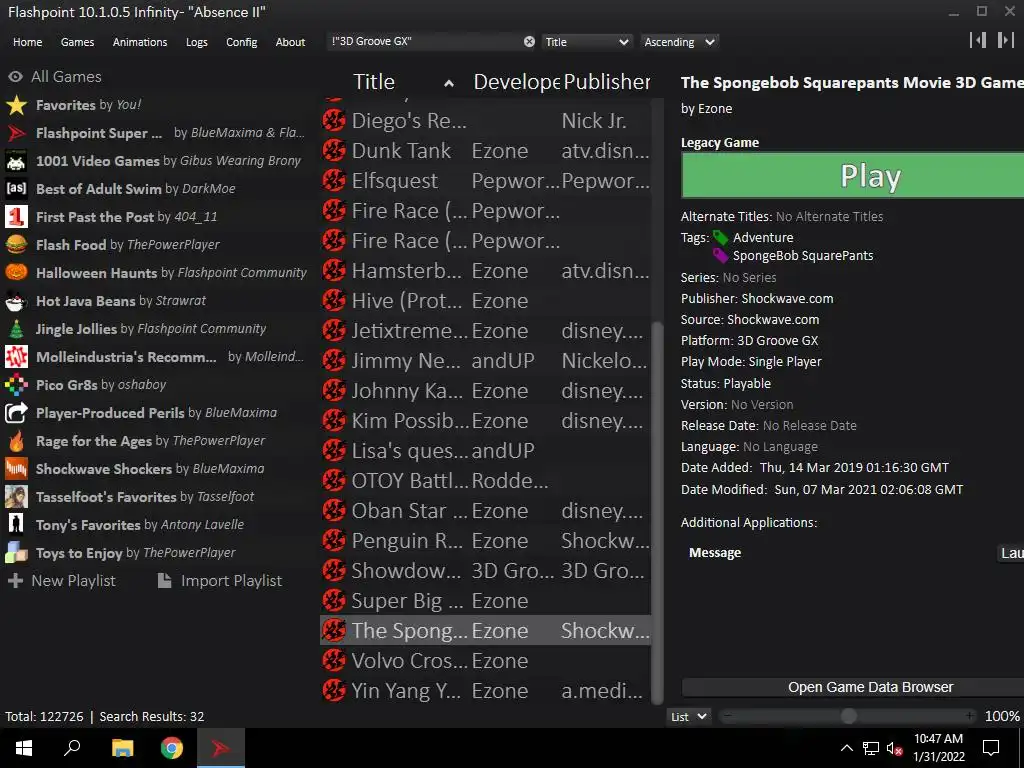Click the slider plus end to enlarge
Viewport: 1024px width, 768px height.
point(970,716)
